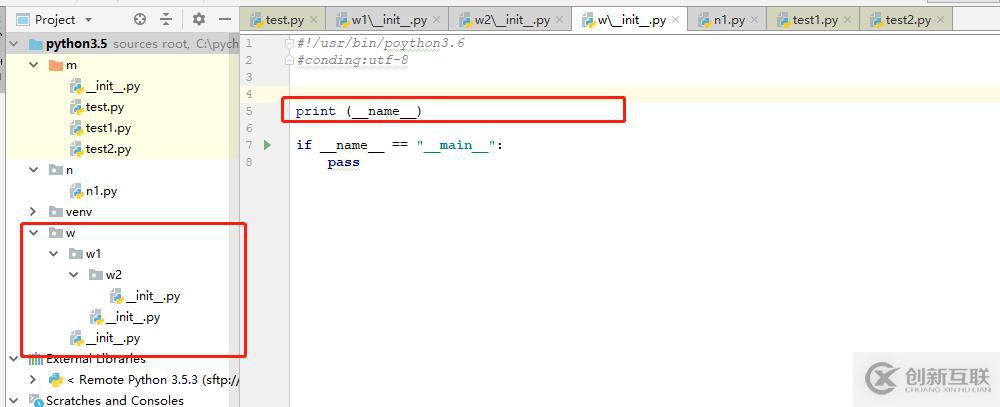This screenshot has height=407, width=1000.
Task: Select the n folder in tree
Action: click(x=69, y=170)
